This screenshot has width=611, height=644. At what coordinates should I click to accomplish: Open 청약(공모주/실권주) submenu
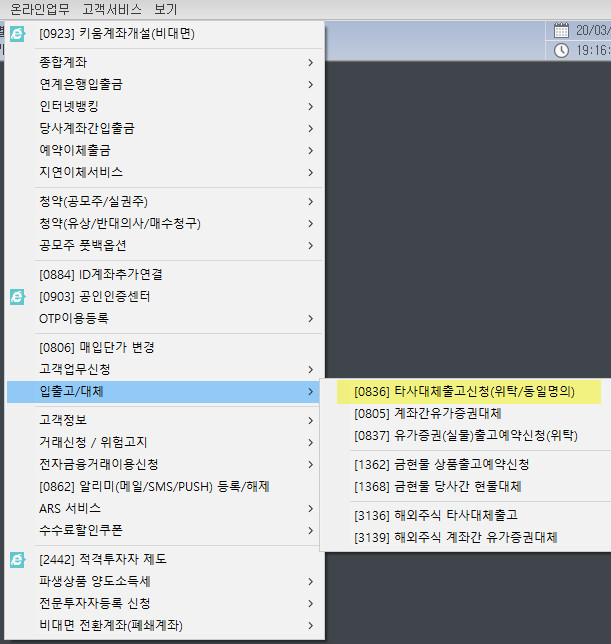click(164, 202)
